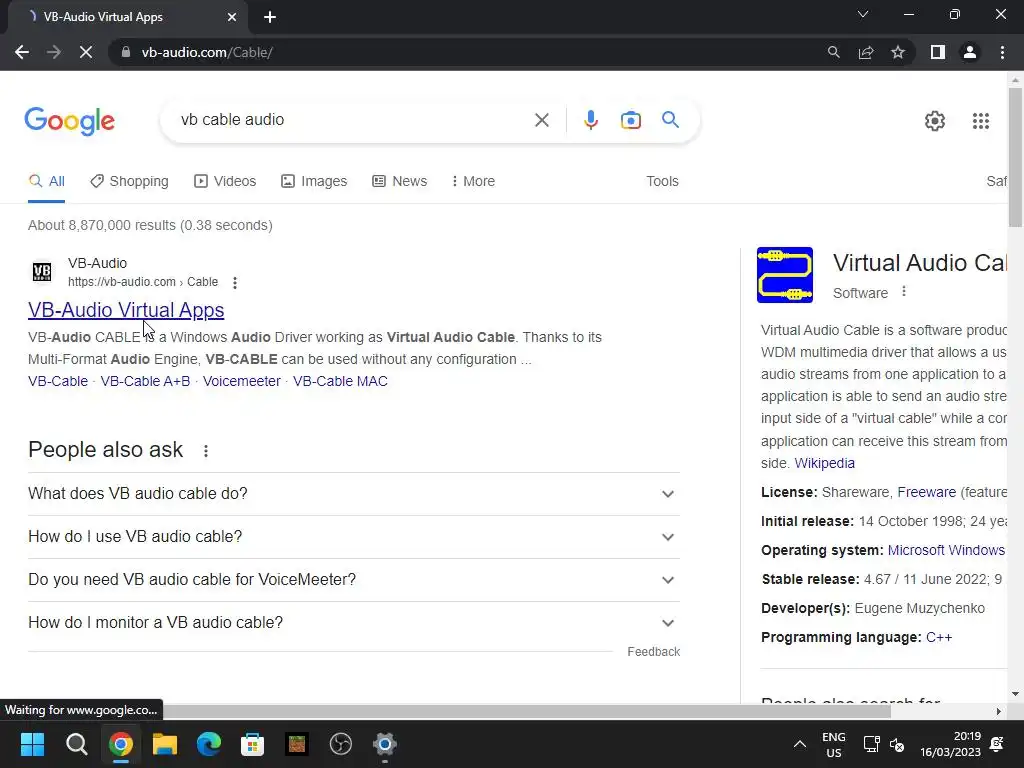Expand 'How do I use VB audio cable?'
Image resolution: width=1024 pixels, height=768 pixels.
click(x=353, y=537)
